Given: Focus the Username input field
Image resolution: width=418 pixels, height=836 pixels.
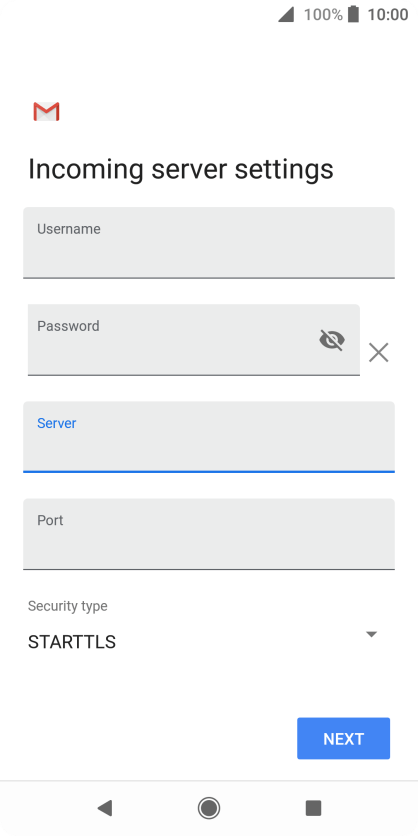Looking at the screenshot, I should click(209, 243).
